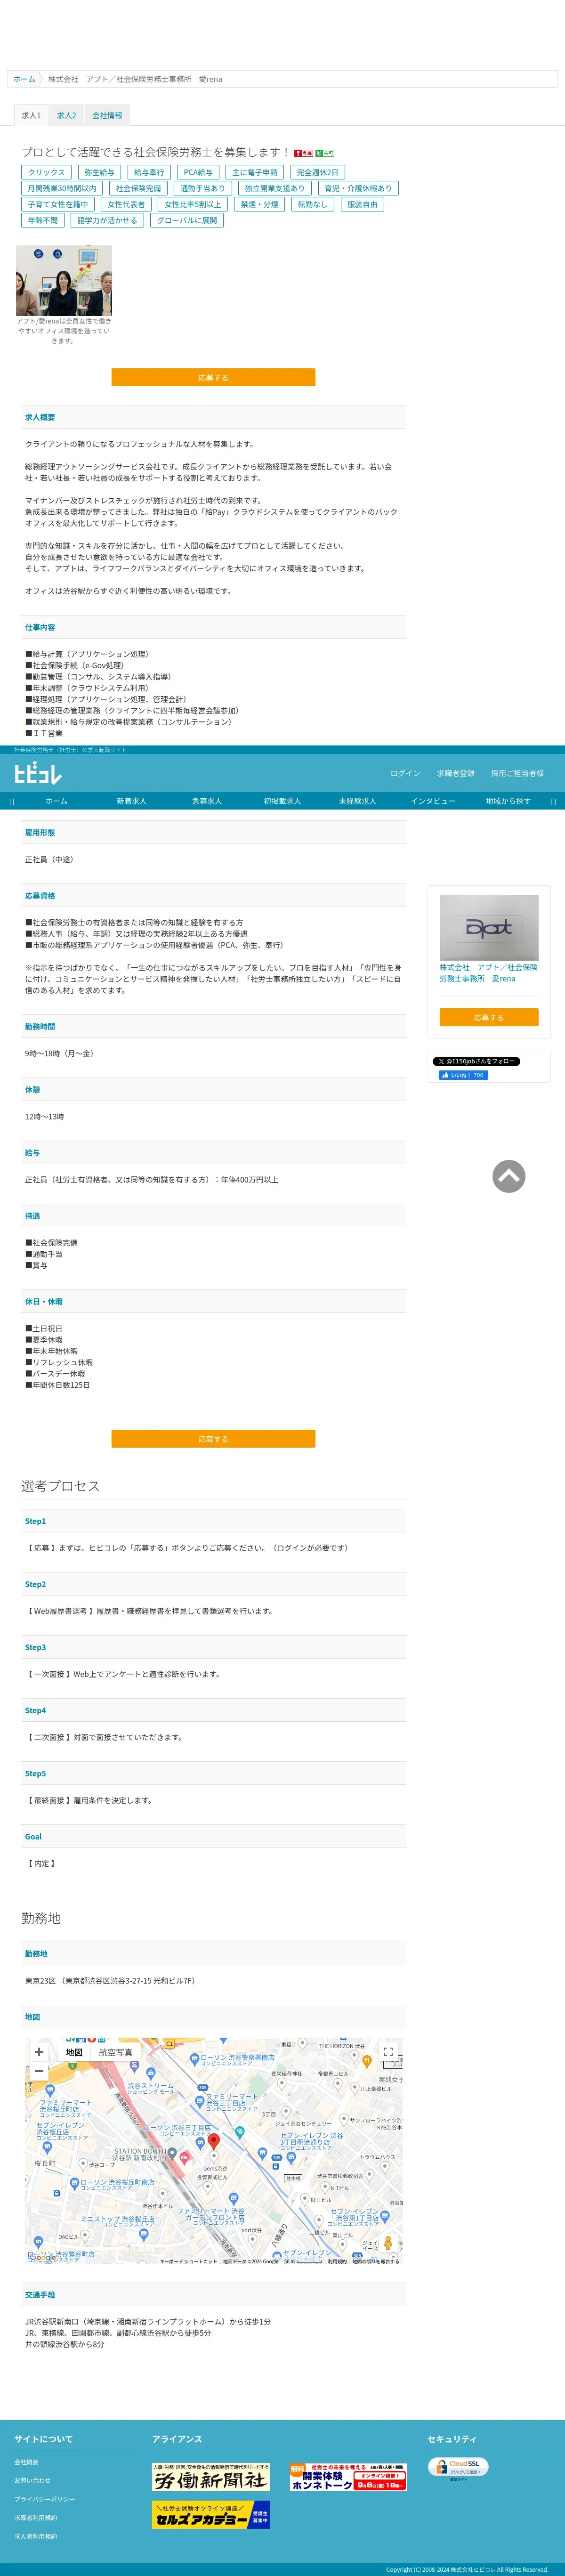Zoom out the map with minus button
This screenshot has width=565, height=2576.
(40, 2071)
